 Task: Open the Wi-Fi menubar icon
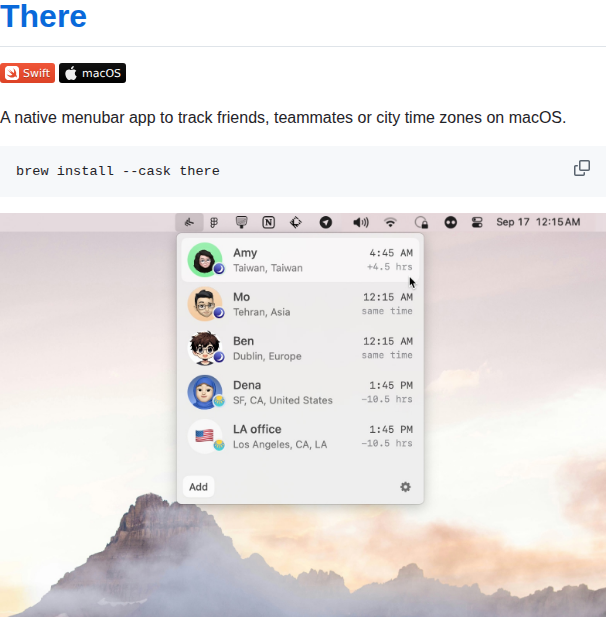tap(390, 223)
